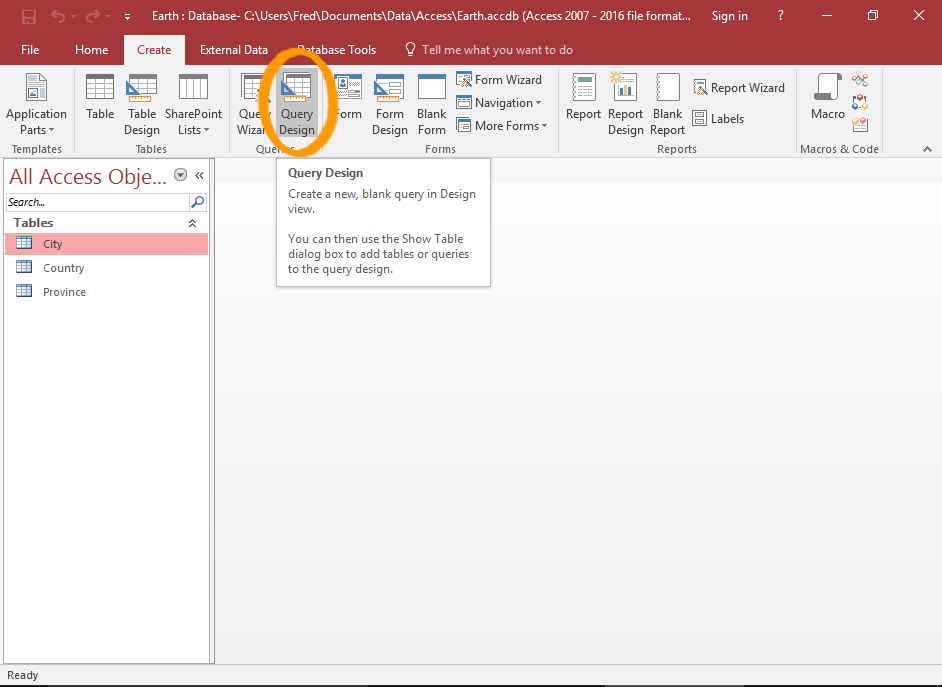Open the Table Design tool
The width and height of the screenshot is (942, 687).
pos(142,104)
